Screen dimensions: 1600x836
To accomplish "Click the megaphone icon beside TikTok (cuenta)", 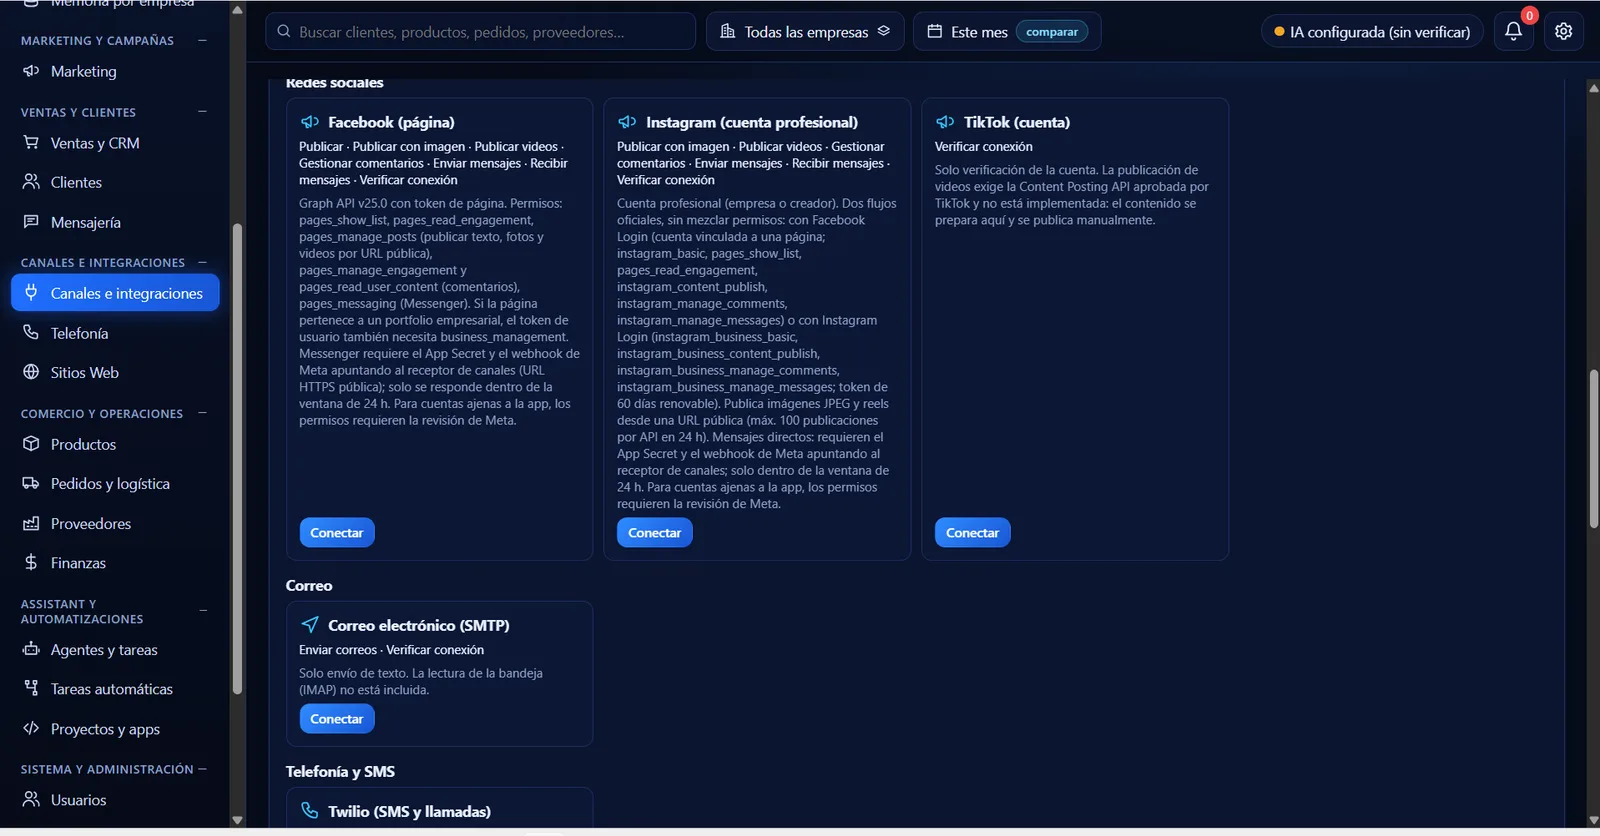I will [945, 122].
